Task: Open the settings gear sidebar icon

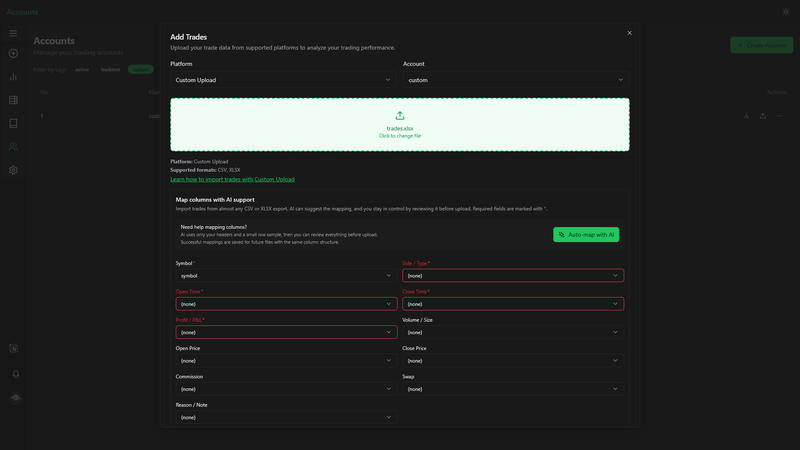Action: pyautogui.click(x=13, y=170)
